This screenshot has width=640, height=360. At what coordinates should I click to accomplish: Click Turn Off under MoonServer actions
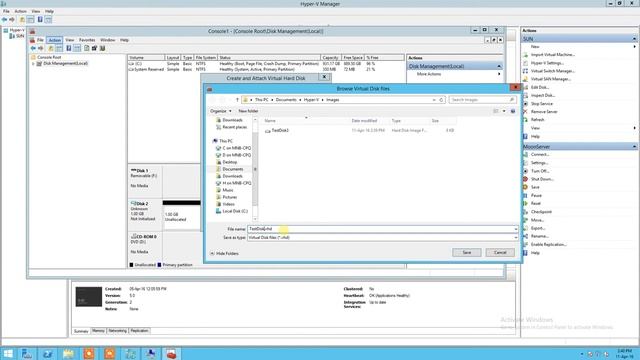[x=540, y=171]
